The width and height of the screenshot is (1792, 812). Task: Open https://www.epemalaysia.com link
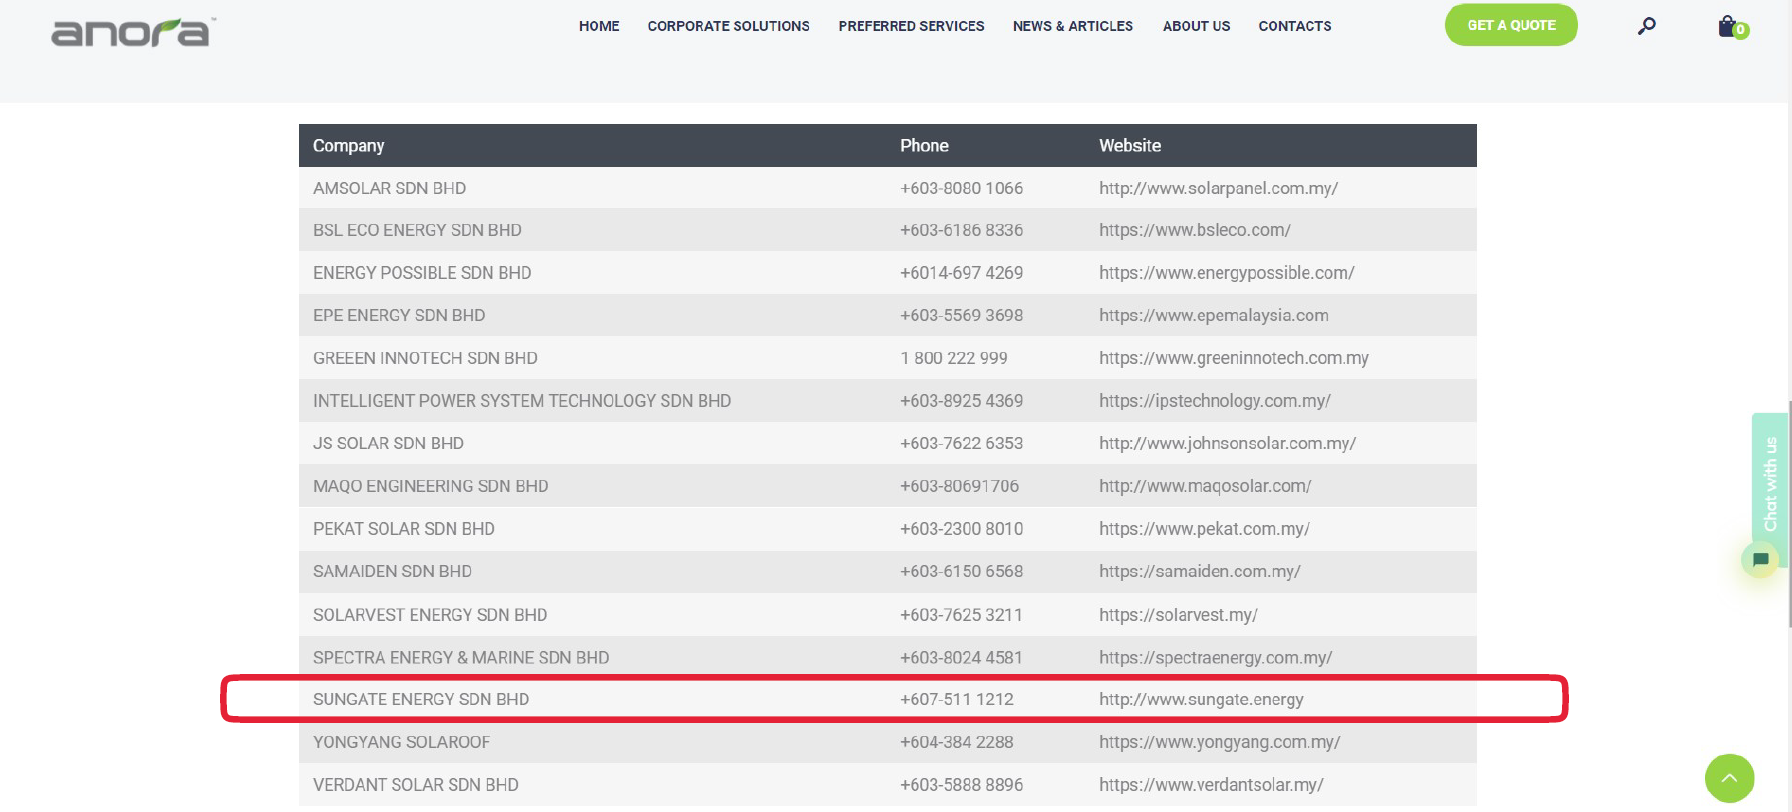(1213, 315)
